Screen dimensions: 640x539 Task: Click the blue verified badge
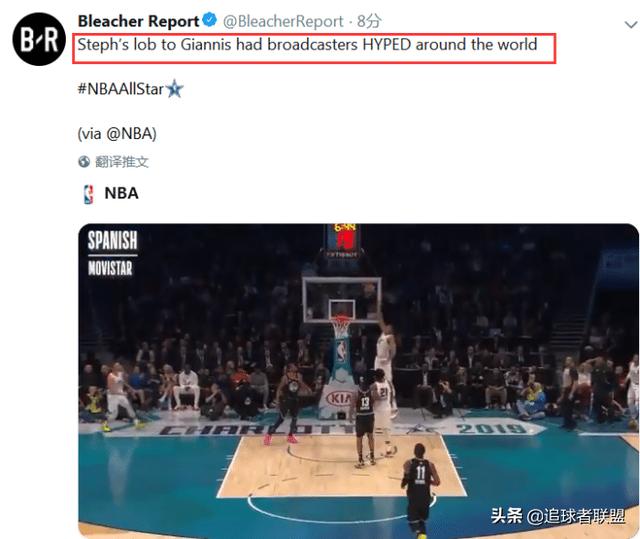click(210, 20)
